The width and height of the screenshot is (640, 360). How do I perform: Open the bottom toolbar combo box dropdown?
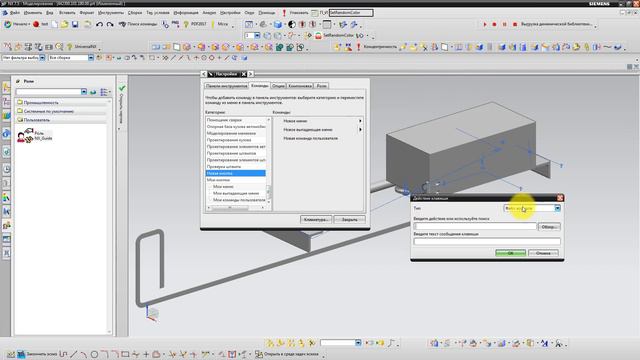click(x=358, y=343)
